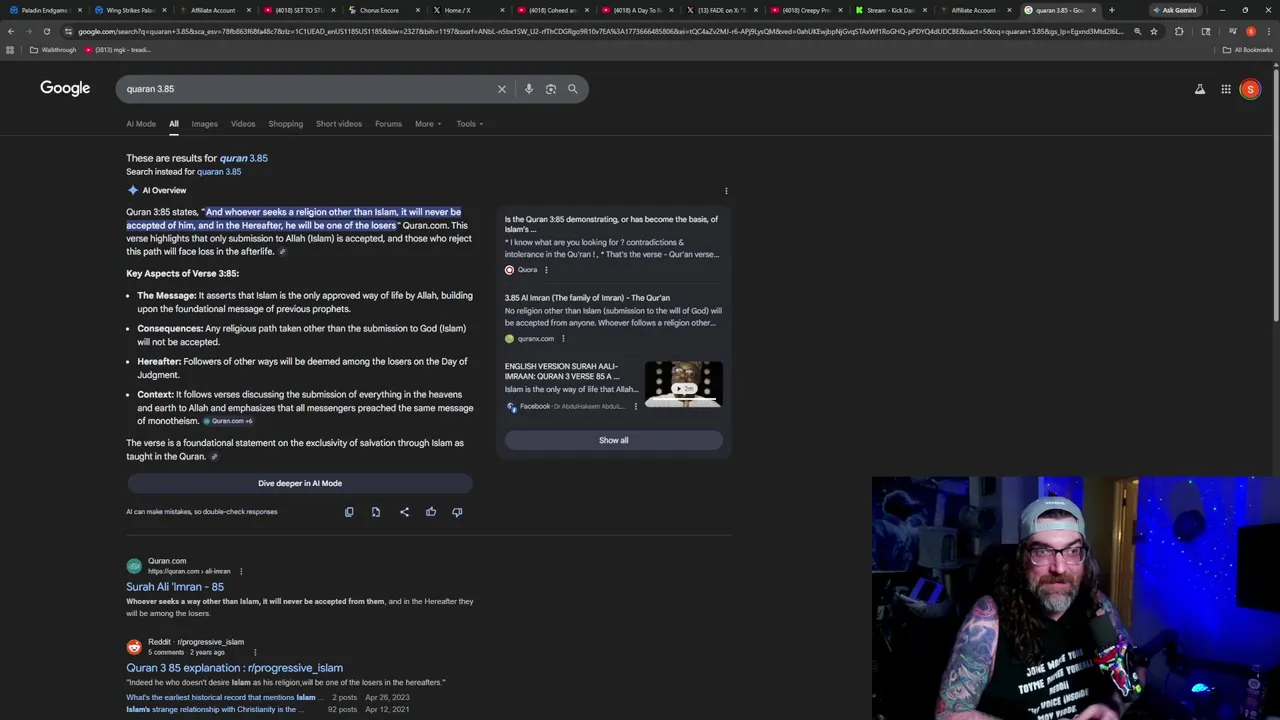Give thumbs down on AI Overview

pyautogui.click(x=457, y=512)
